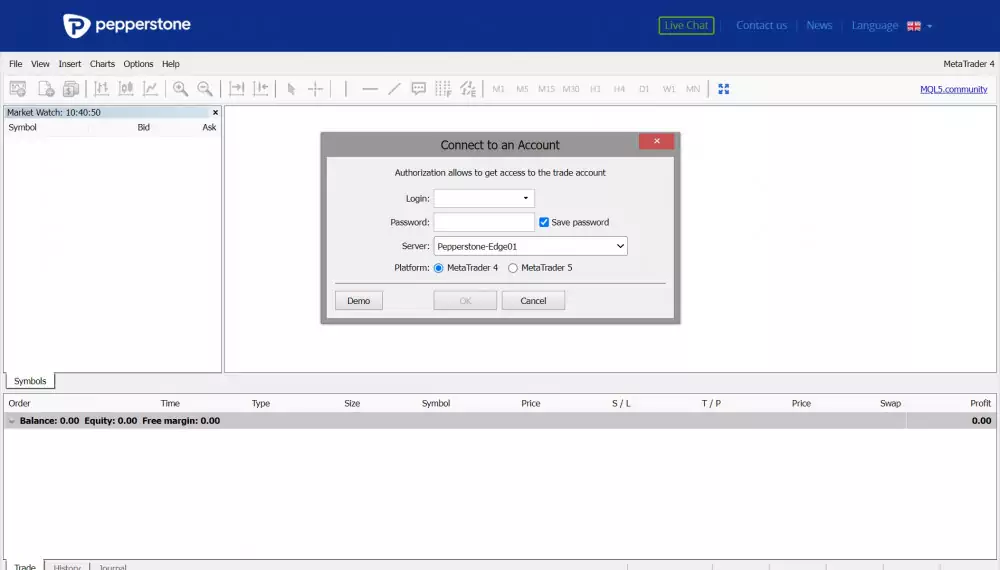The image size is (1000, 570).
Task: Toggle auto scroll chart icon
Action: tap(237, 89)
